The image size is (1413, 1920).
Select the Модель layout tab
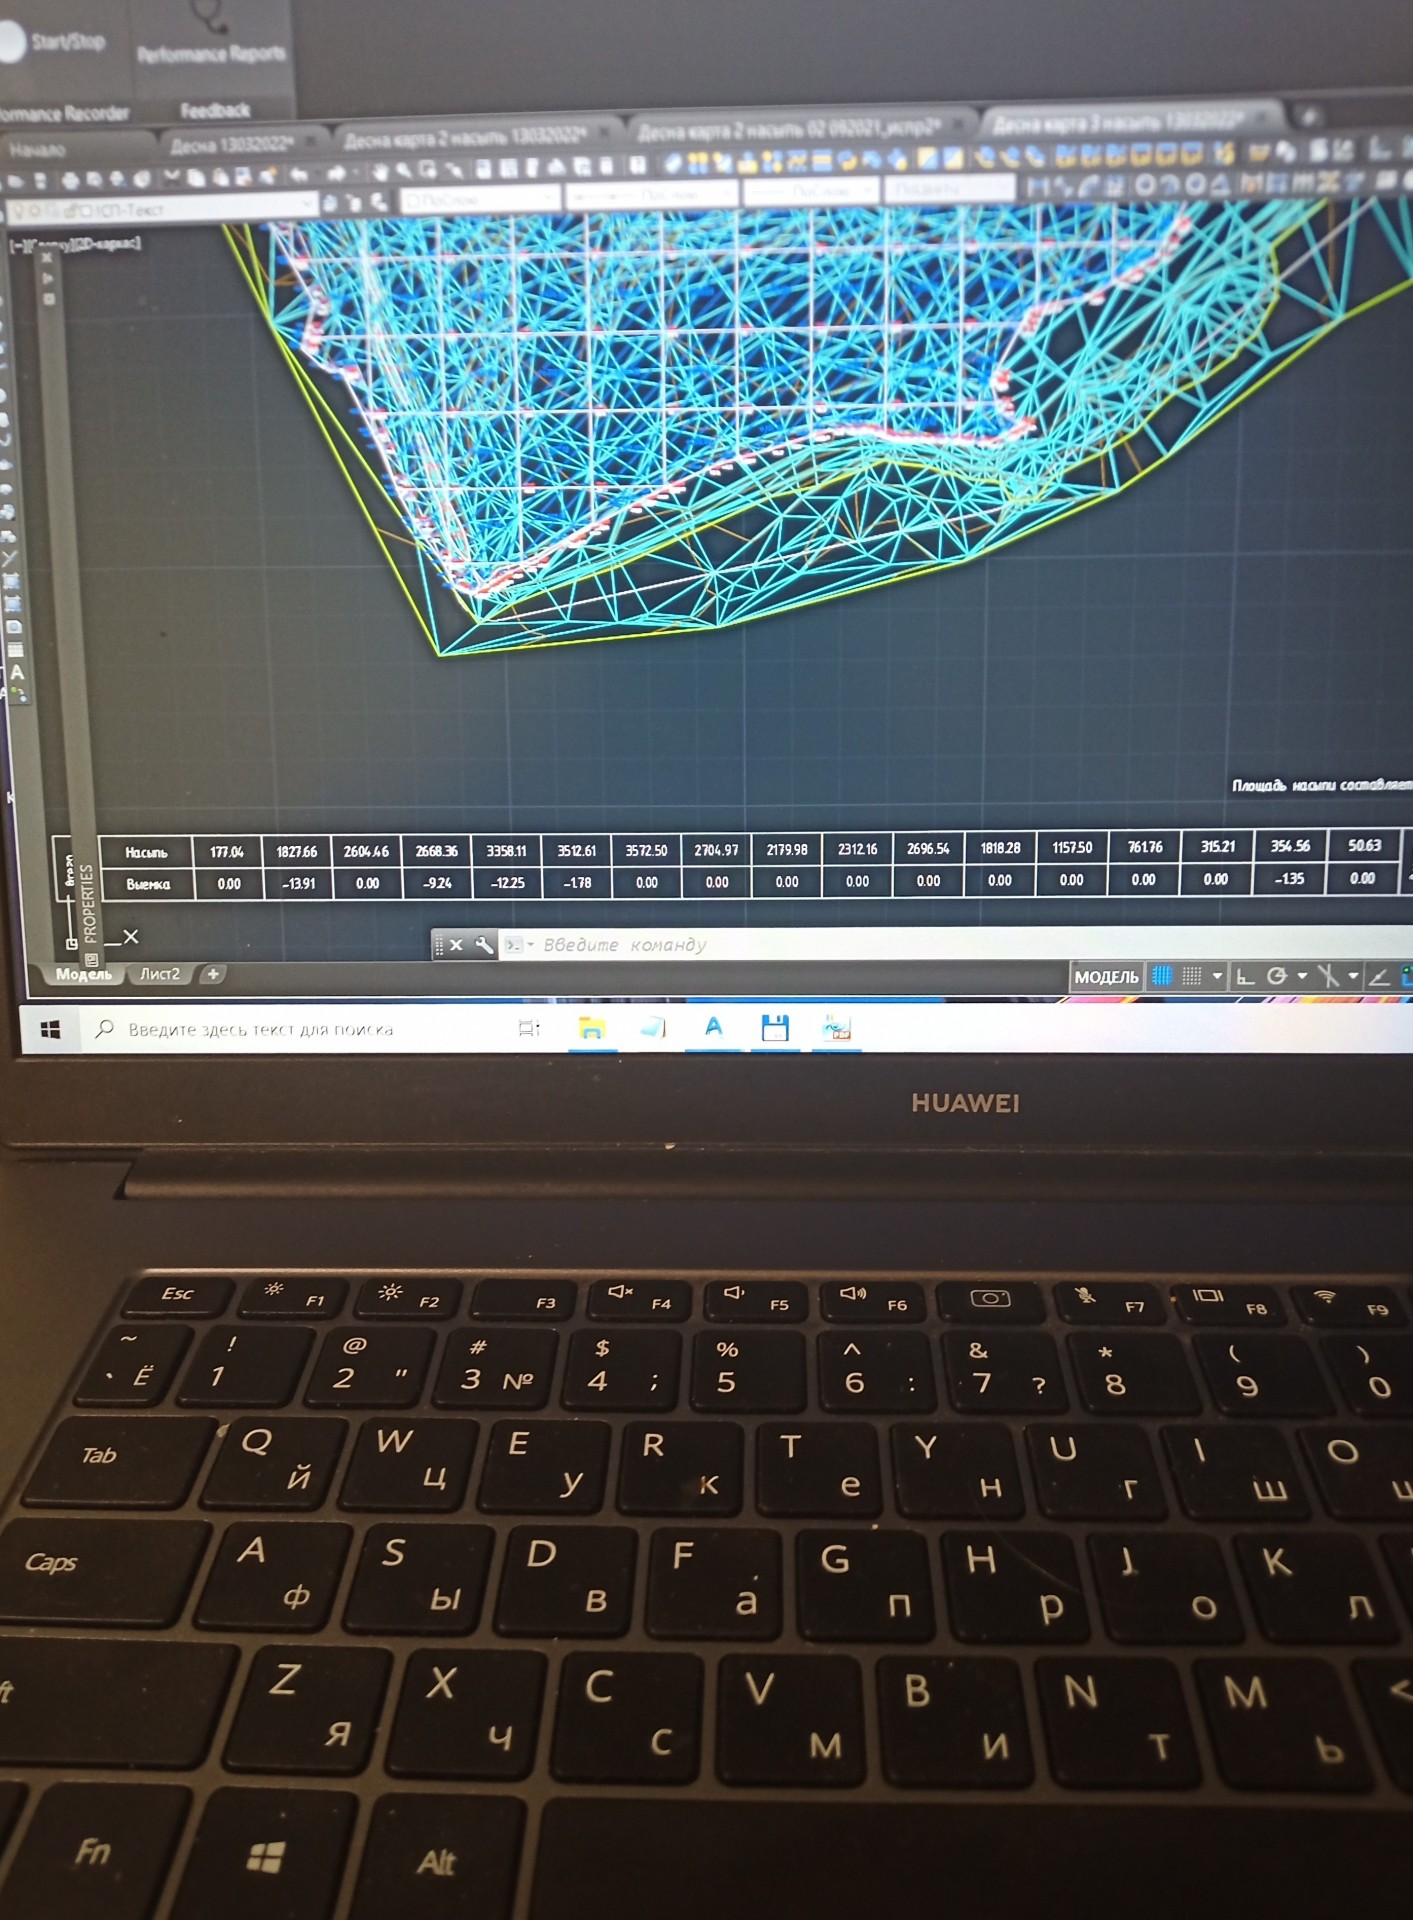(83, 974)
